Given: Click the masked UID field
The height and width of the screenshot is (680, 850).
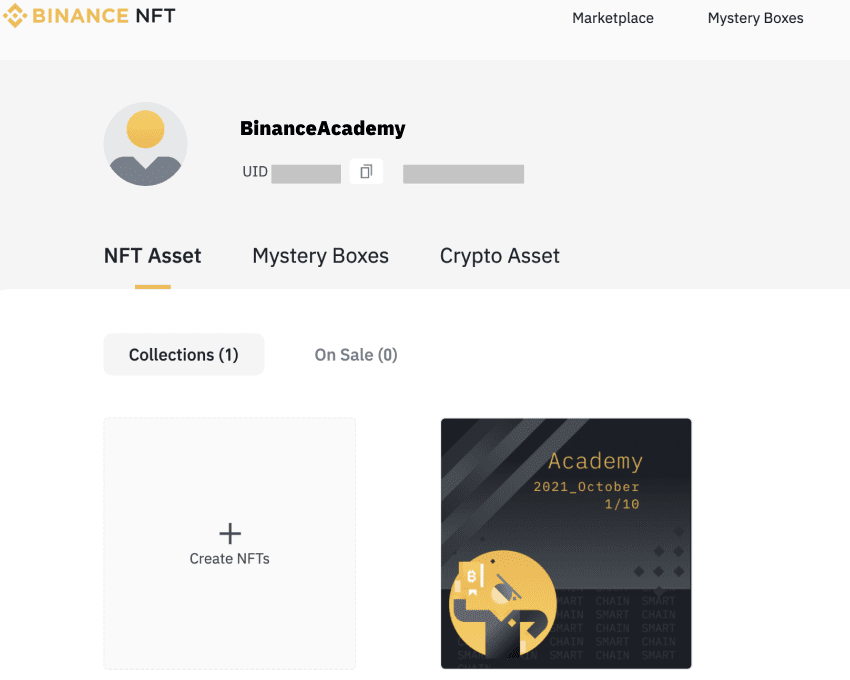Looking at the screenshot, I should pyautogui.click(x=306, y=171).
